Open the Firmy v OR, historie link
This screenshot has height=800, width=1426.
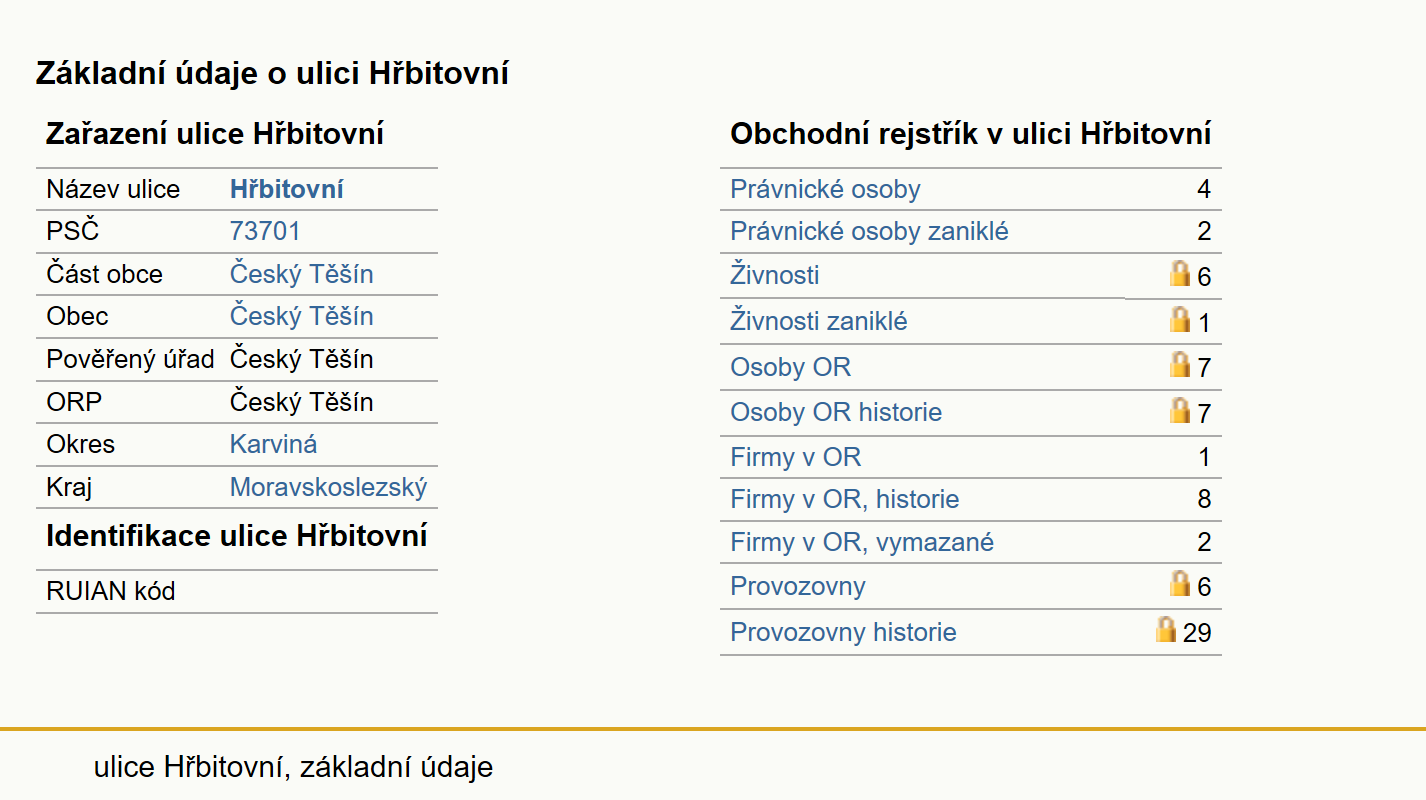click(845, 499)
